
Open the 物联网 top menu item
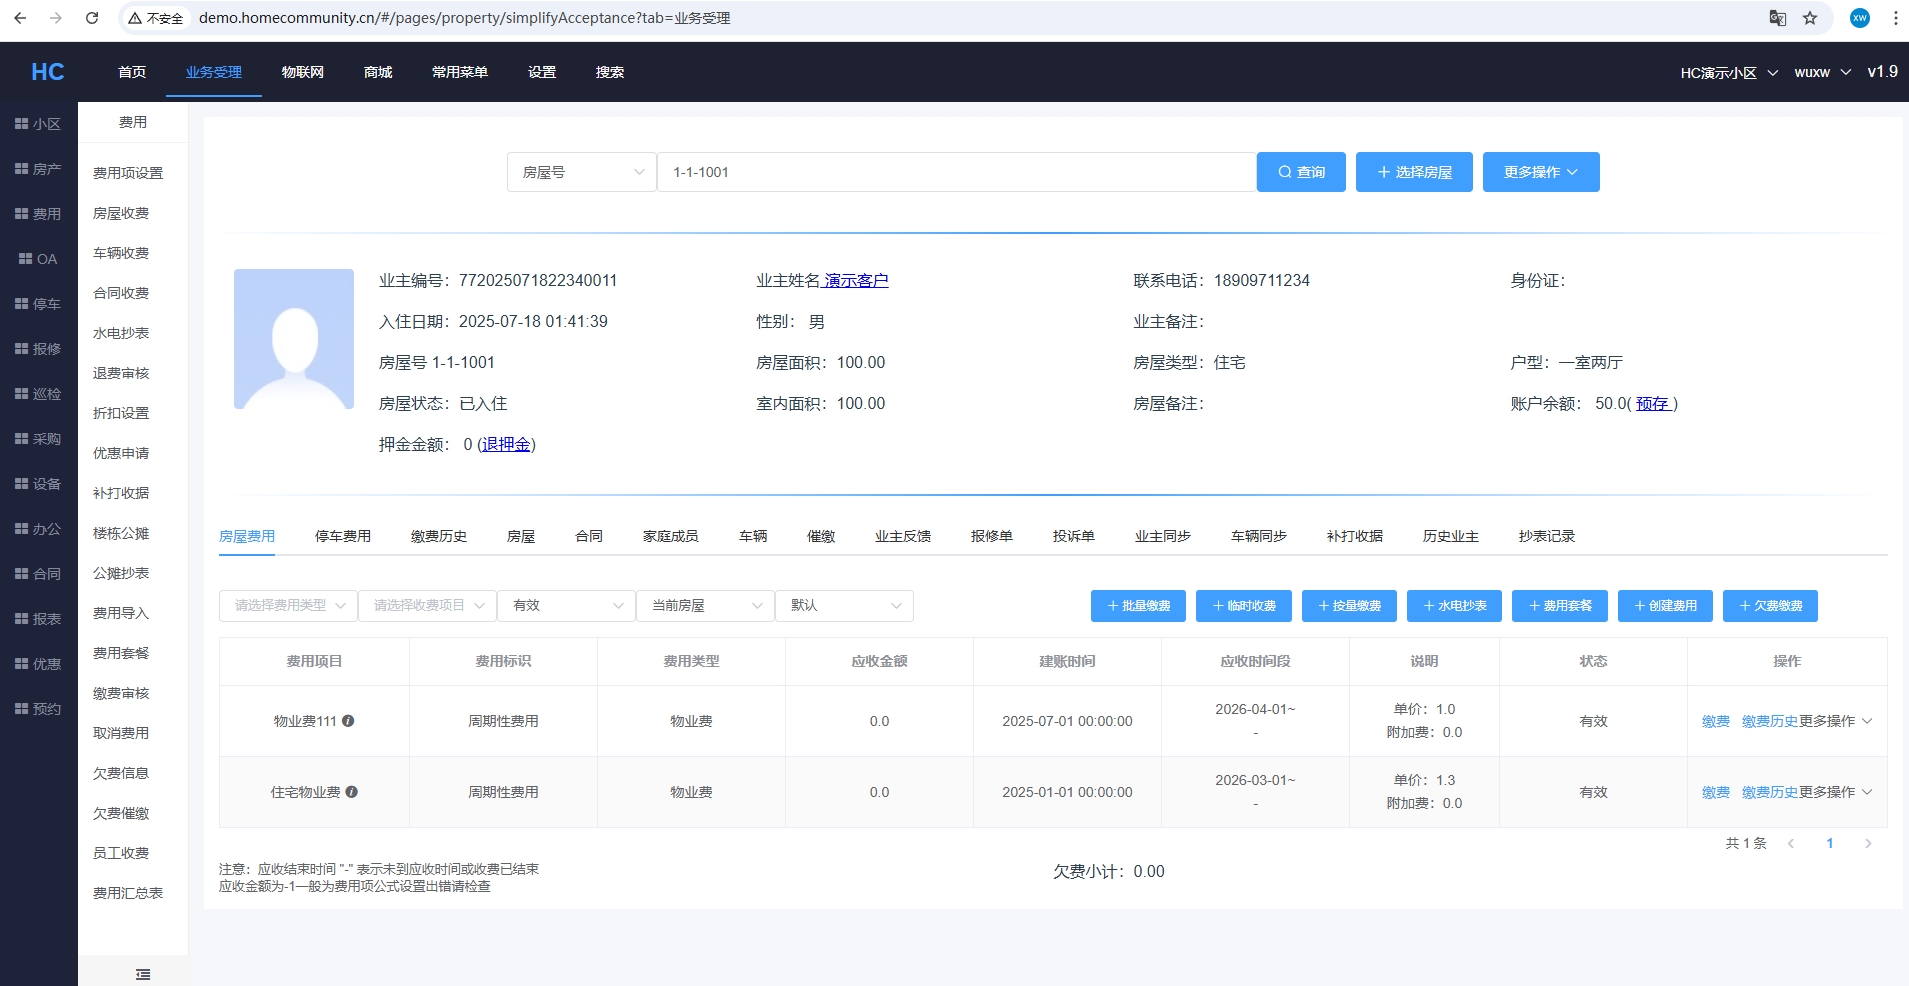coord(302,72)
